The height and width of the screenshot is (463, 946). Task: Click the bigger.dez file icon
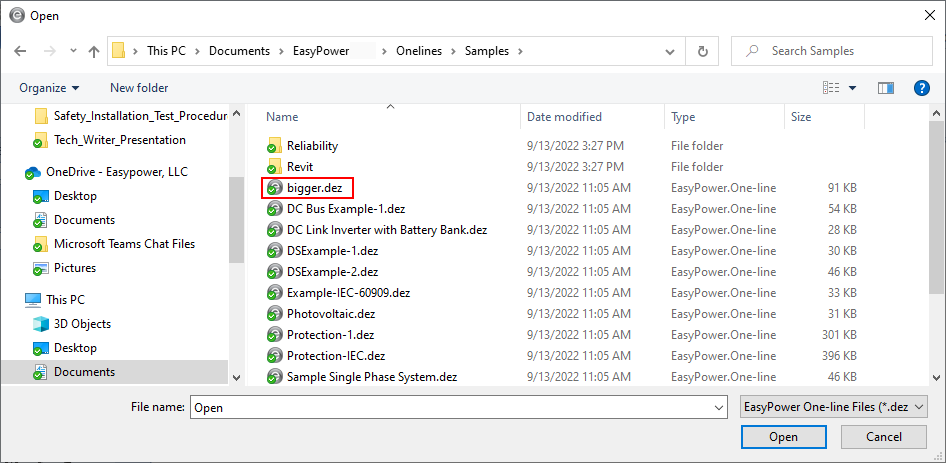pos(274,187)
